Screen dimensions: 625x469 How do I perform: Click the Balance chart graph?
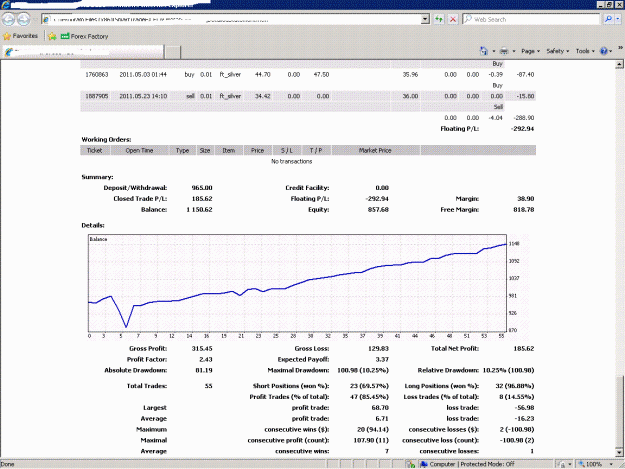(x=297, y=283)
